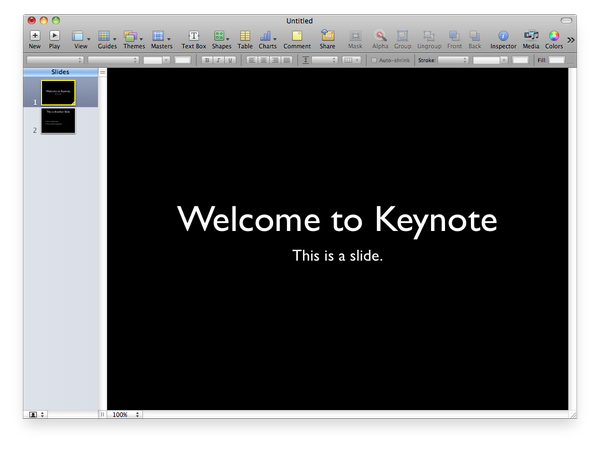Click the Untitled window title
Image resolution: width=600 pixels, height=450 pixels.
(300, 21)
